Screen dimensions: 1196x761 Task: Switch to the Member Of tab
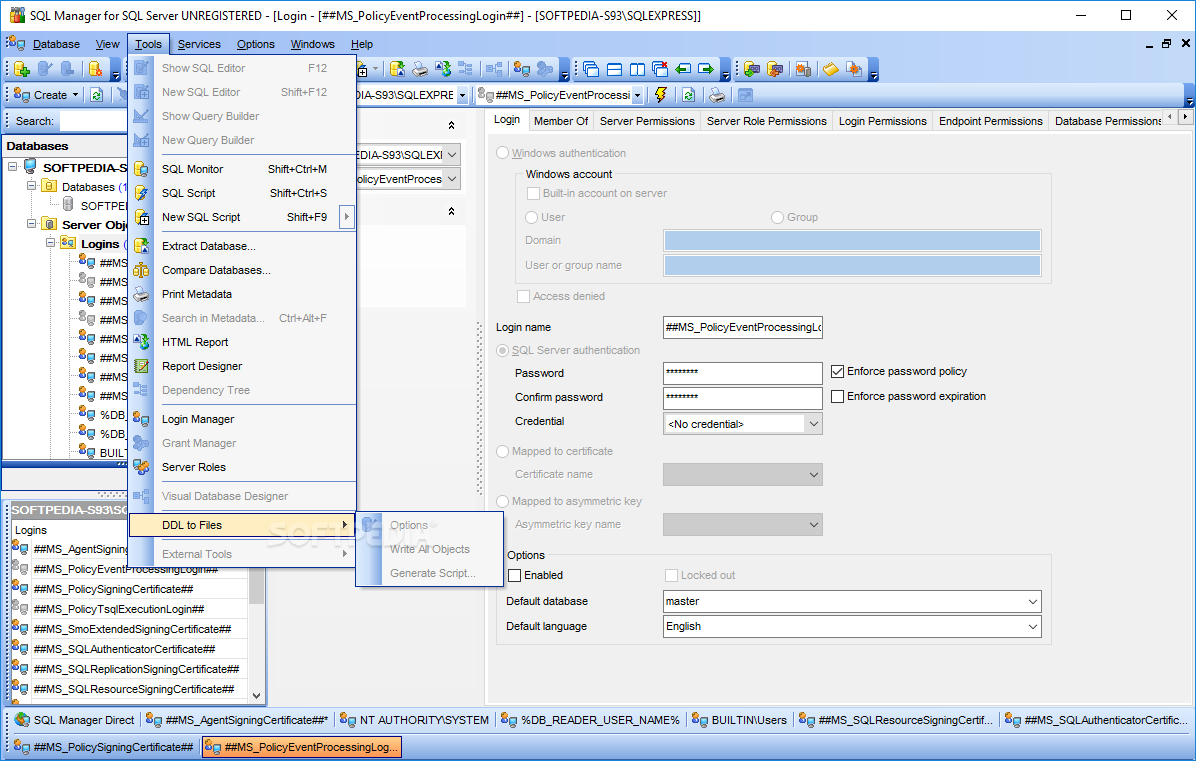pos(561,120)
